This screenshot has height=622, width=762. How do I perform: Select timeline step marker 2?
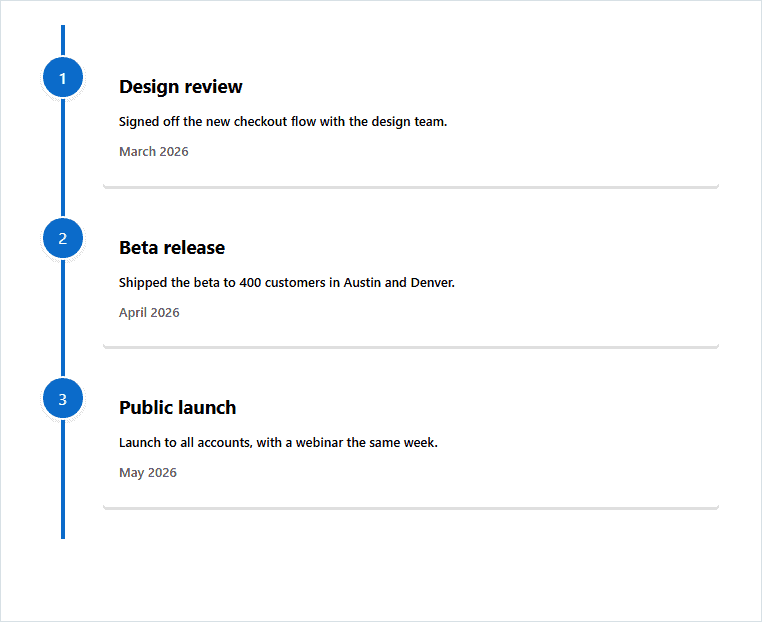(63, 238)
